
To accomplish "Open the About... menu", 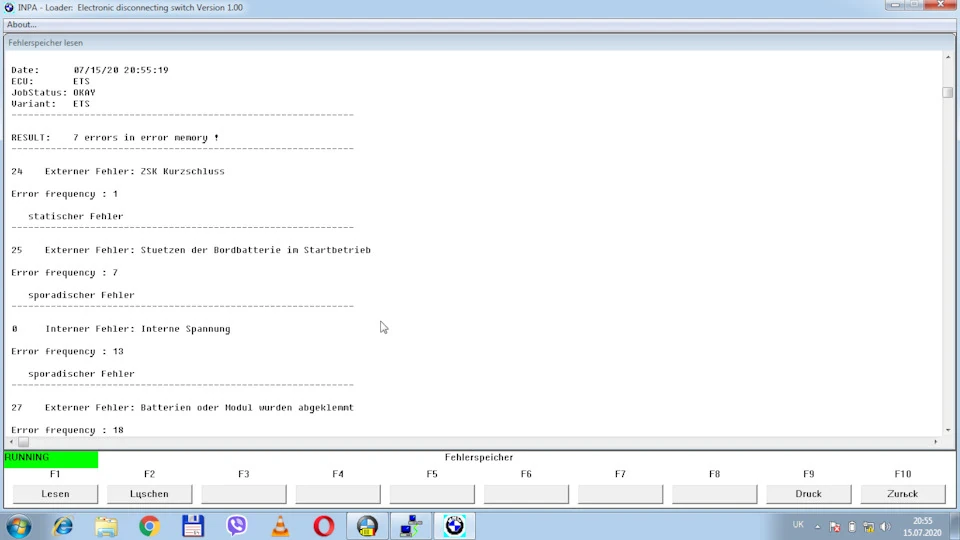I will 21,24.
